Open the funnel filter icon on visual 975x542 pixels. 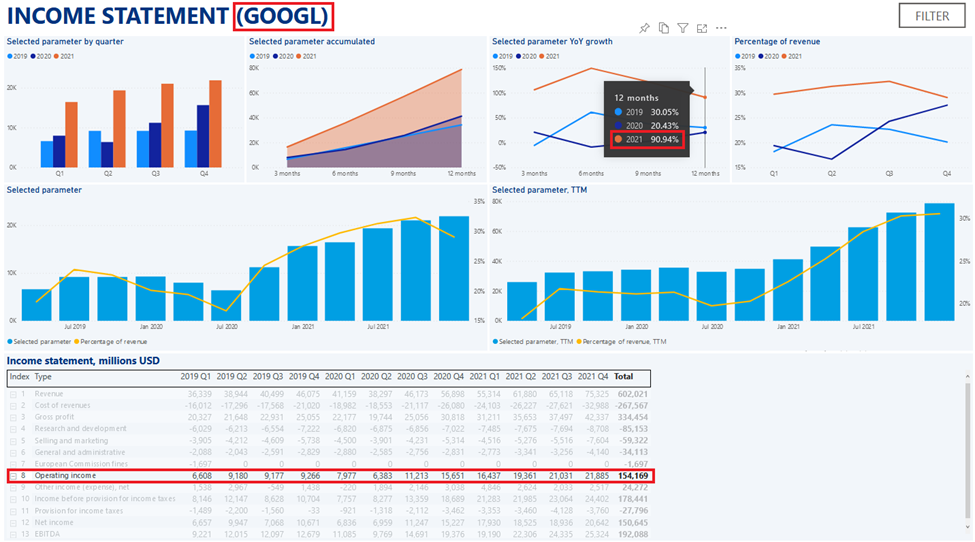682,28
